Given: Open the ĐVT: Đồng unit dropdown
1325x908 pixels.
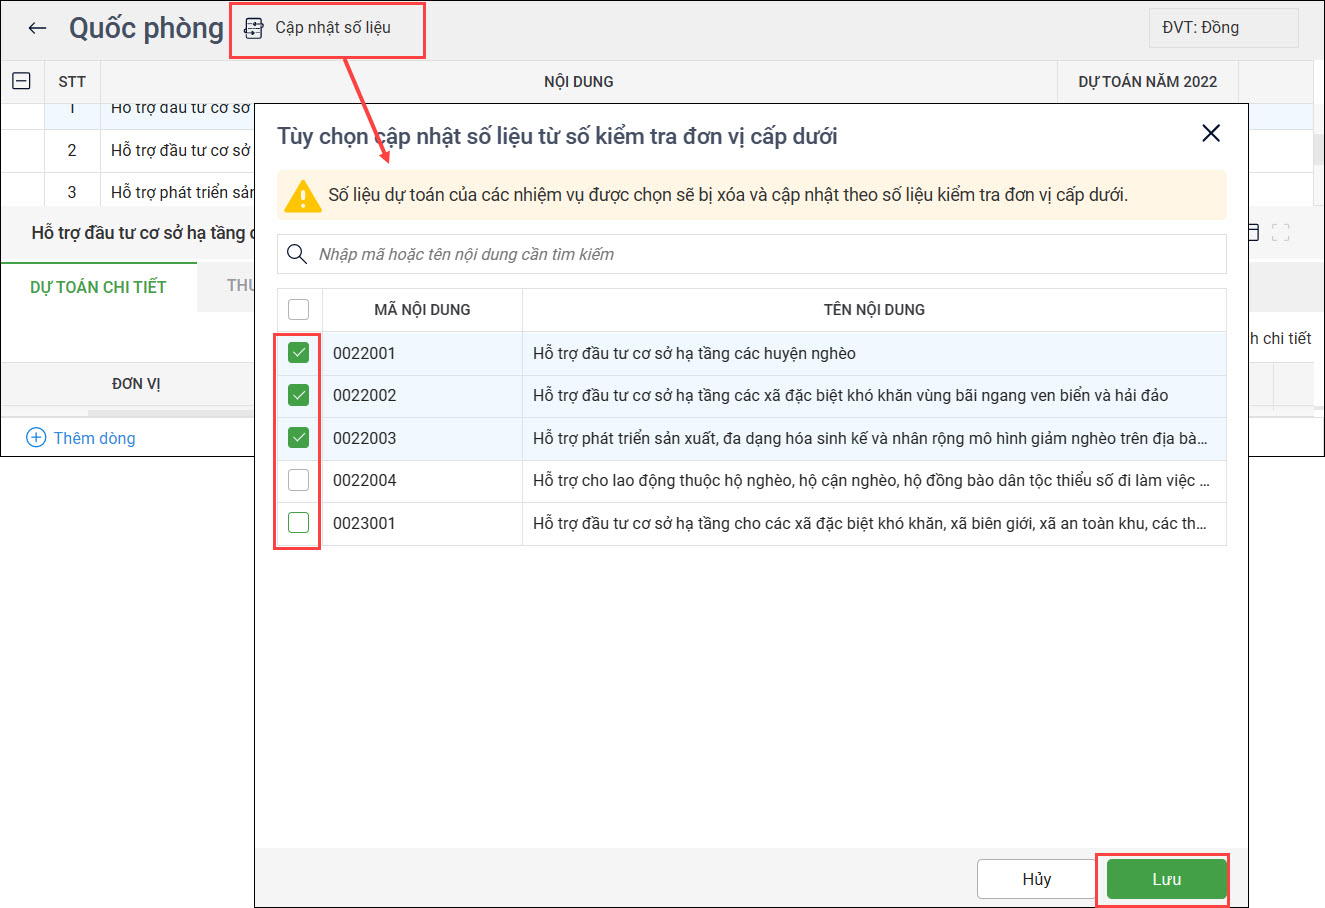Looking at the screenshot, I should point(1223,28).
